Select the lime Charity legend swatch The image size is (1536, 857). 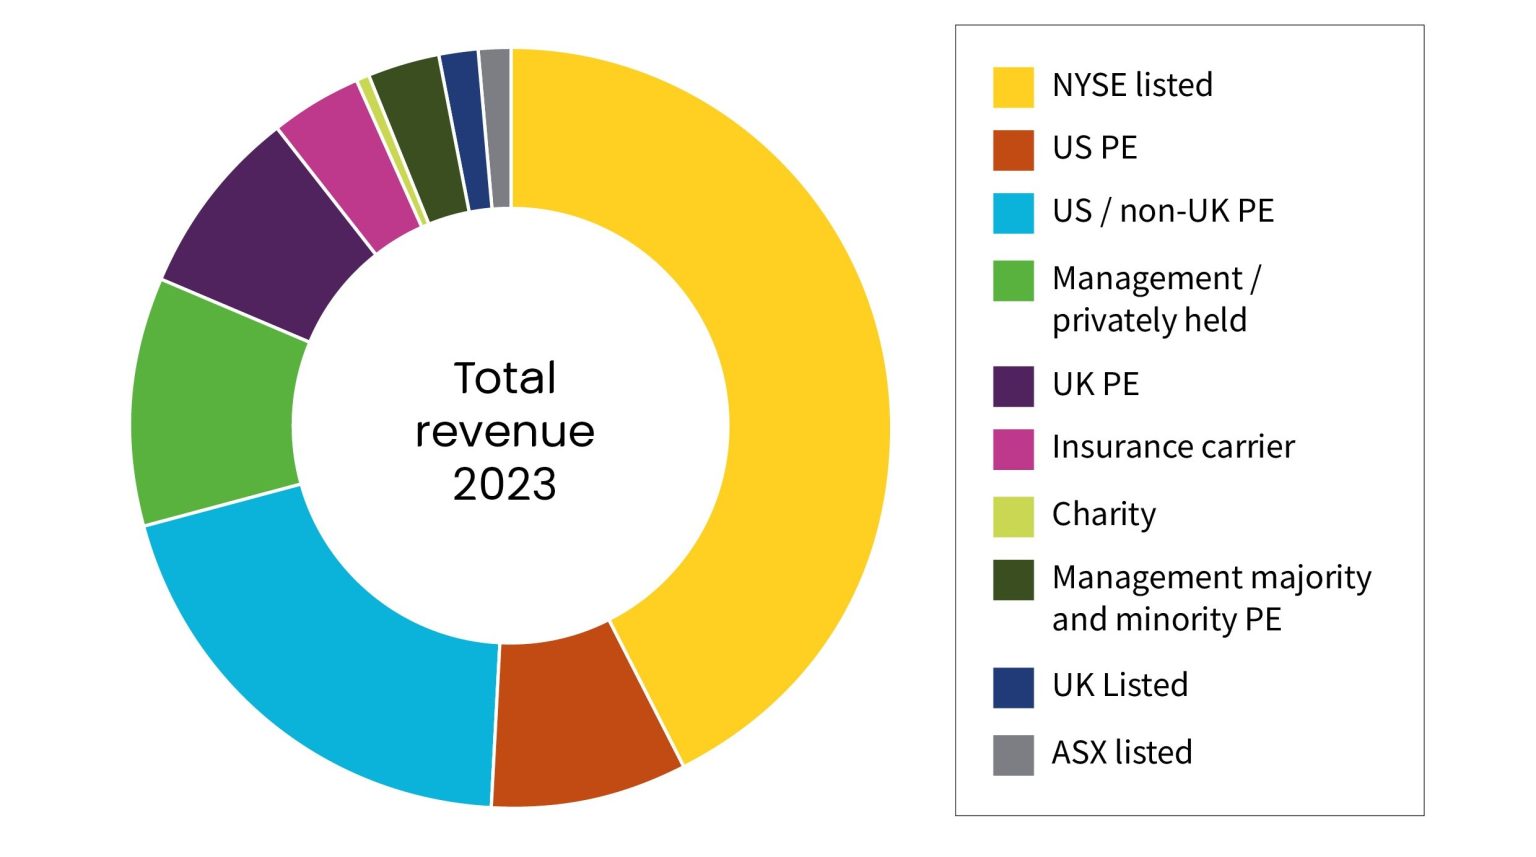[1012, 516]
